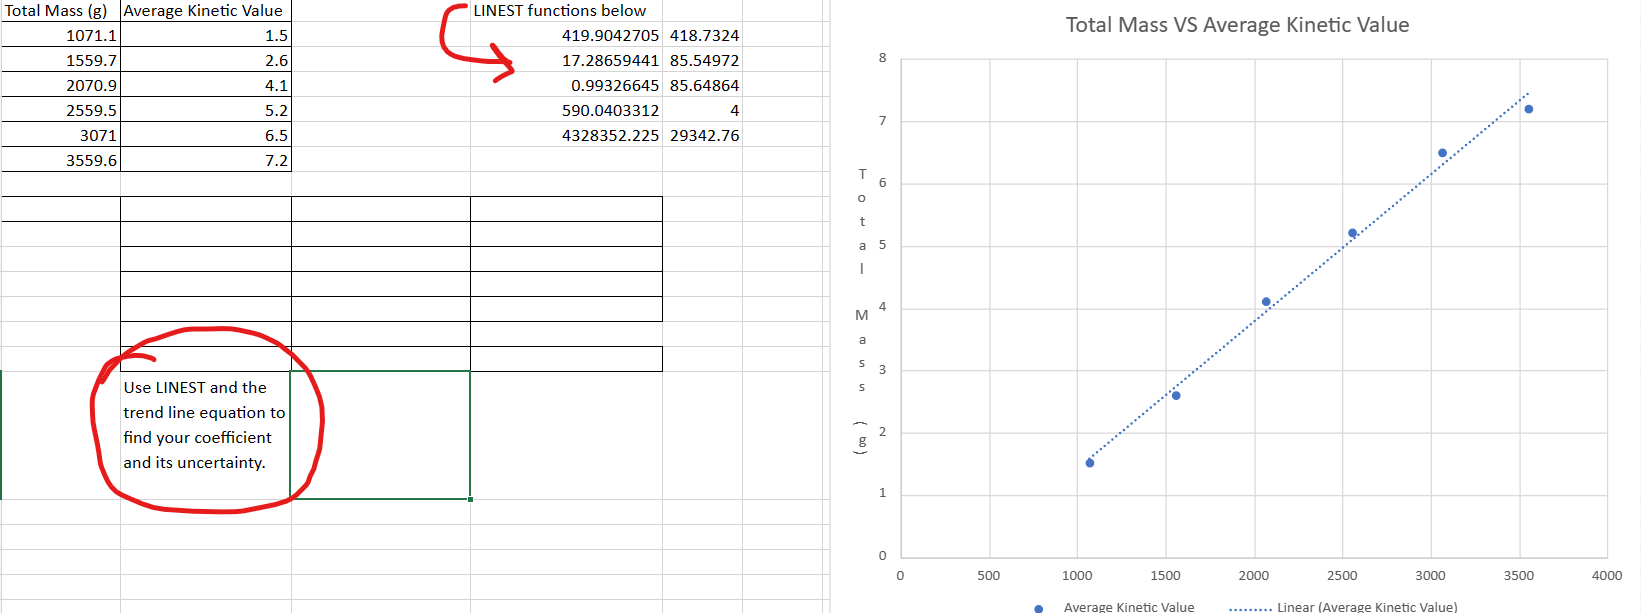1641x613 pixels.
Task: Select kinetic value cell 5.2
Action: pos(206,110)
